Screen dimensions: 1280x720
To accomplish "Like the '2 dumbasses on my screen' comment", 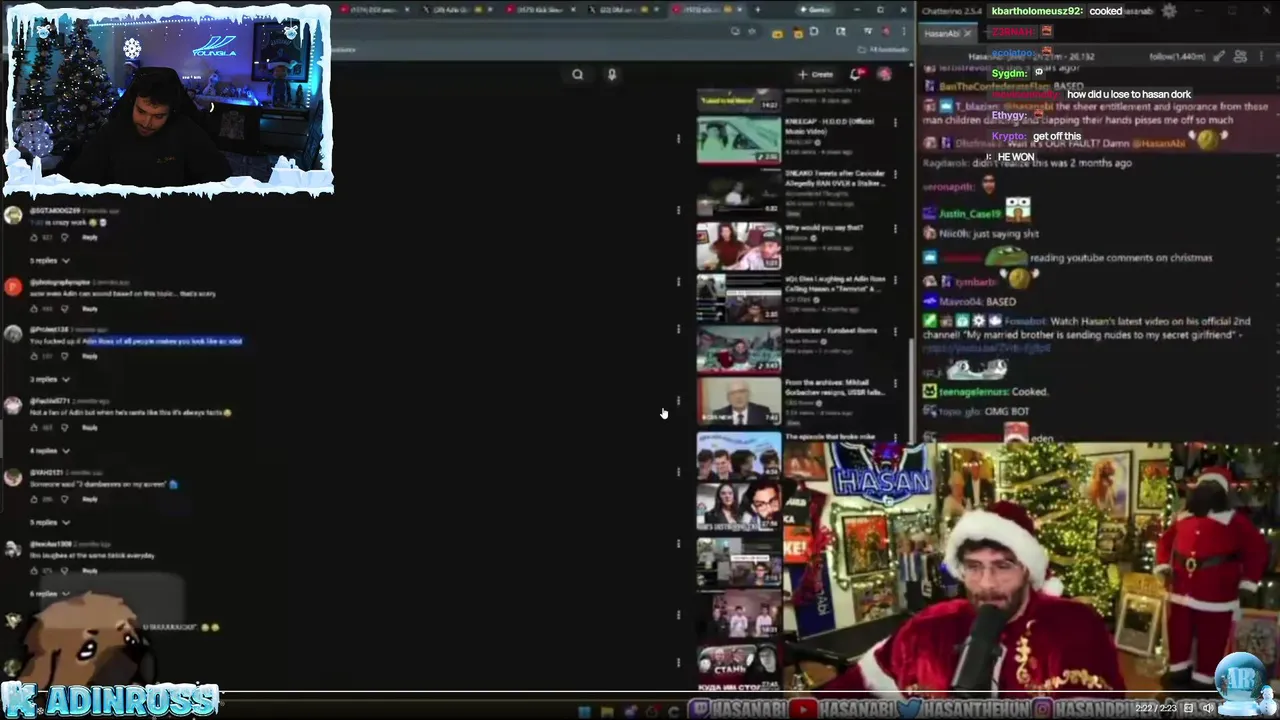I will (x=34, y=499).
